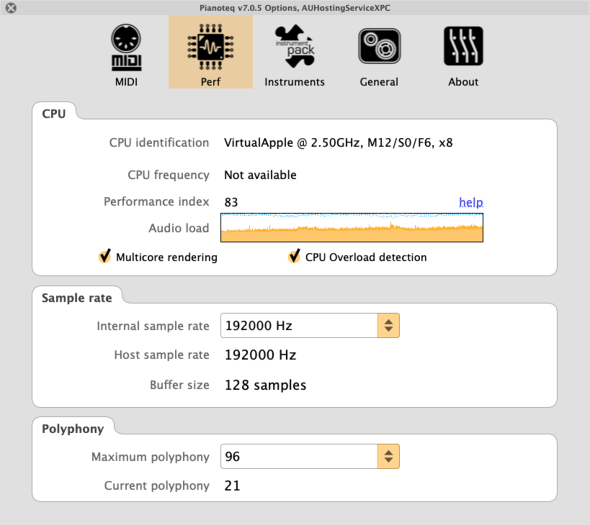Expand the Internal sample rate dropdown

click(310, 326)
